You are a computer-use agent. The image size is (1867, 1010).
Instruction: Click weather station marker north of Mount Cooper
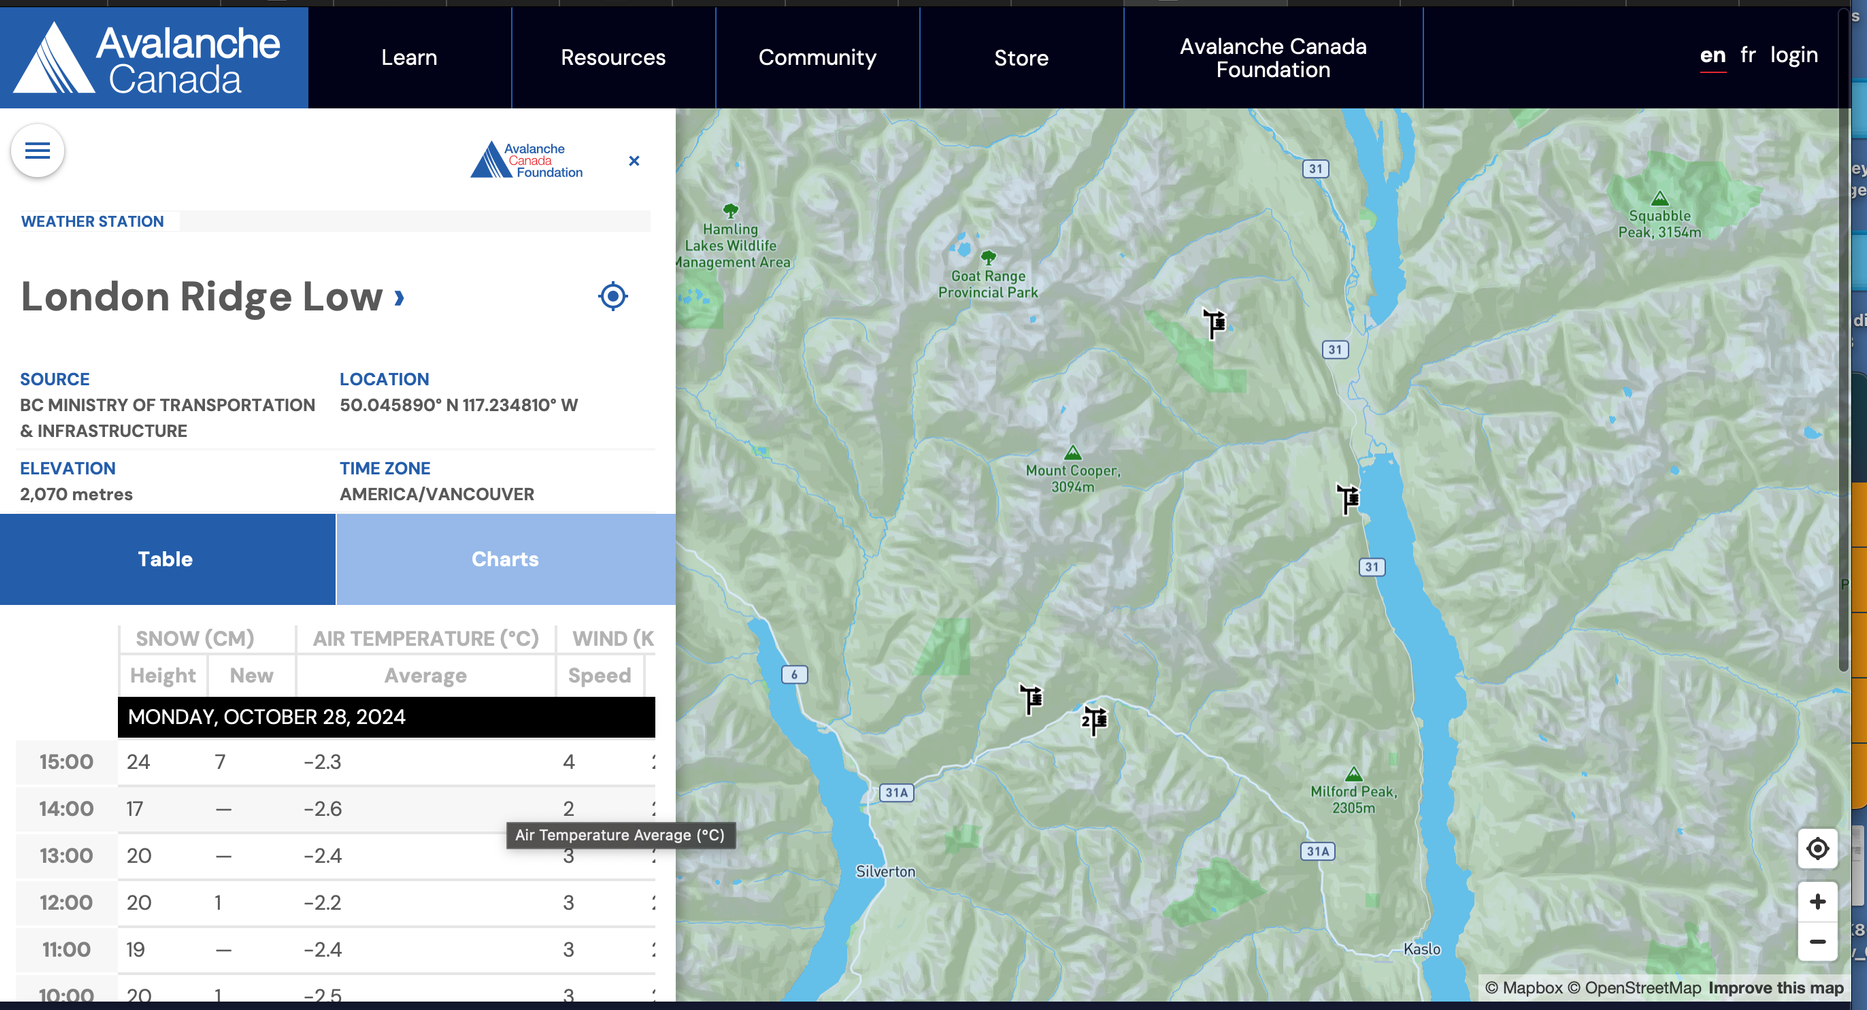pos(1214,323)
